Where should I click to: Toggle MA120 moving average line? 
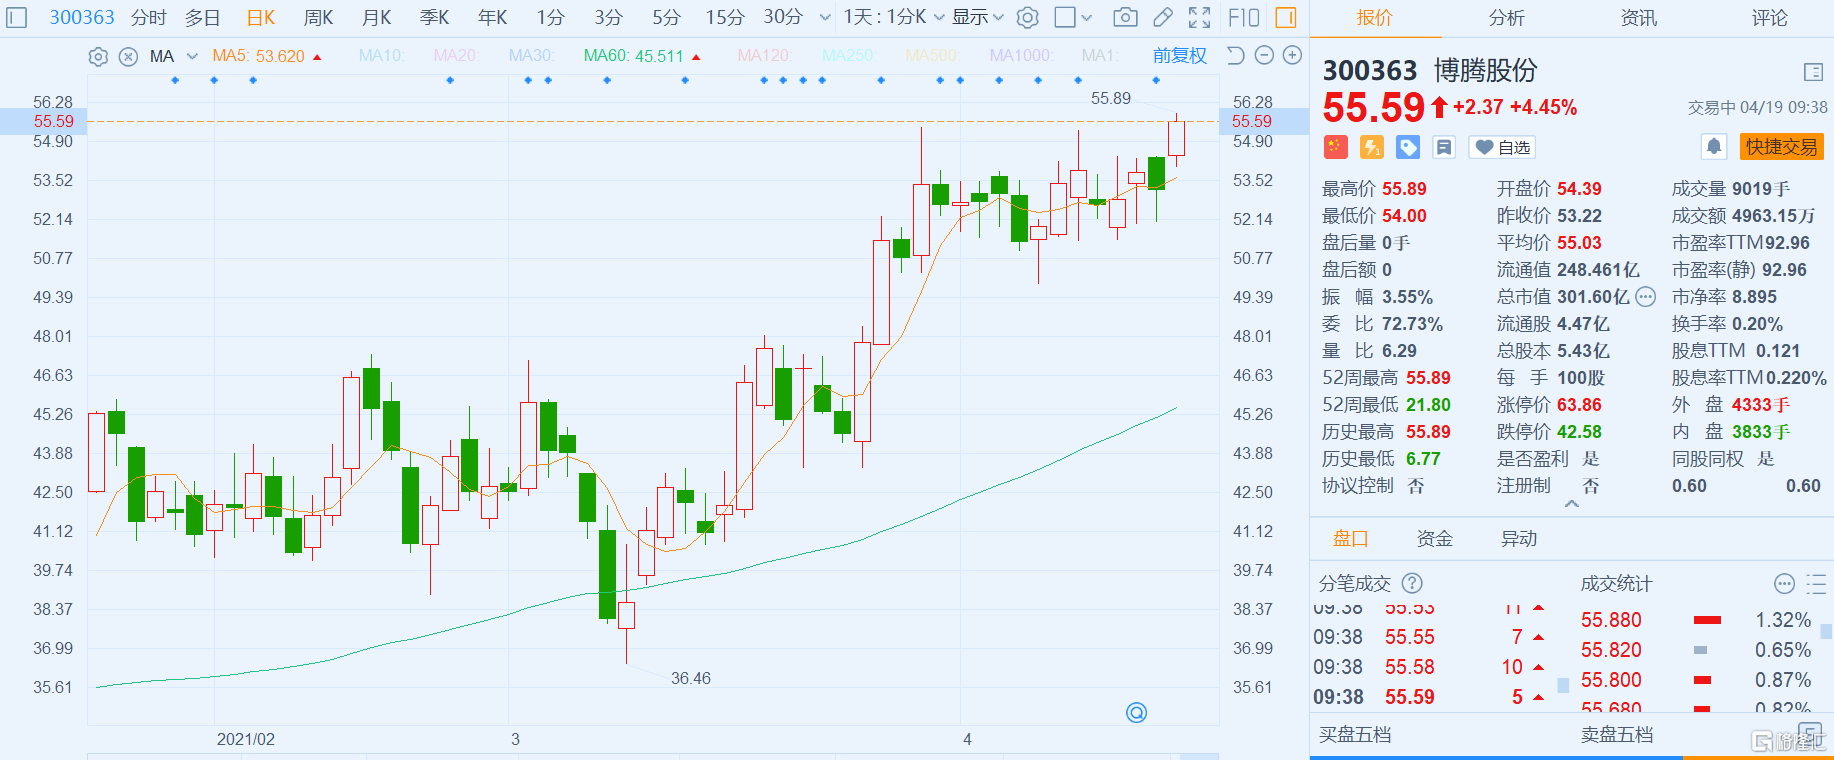764,56
